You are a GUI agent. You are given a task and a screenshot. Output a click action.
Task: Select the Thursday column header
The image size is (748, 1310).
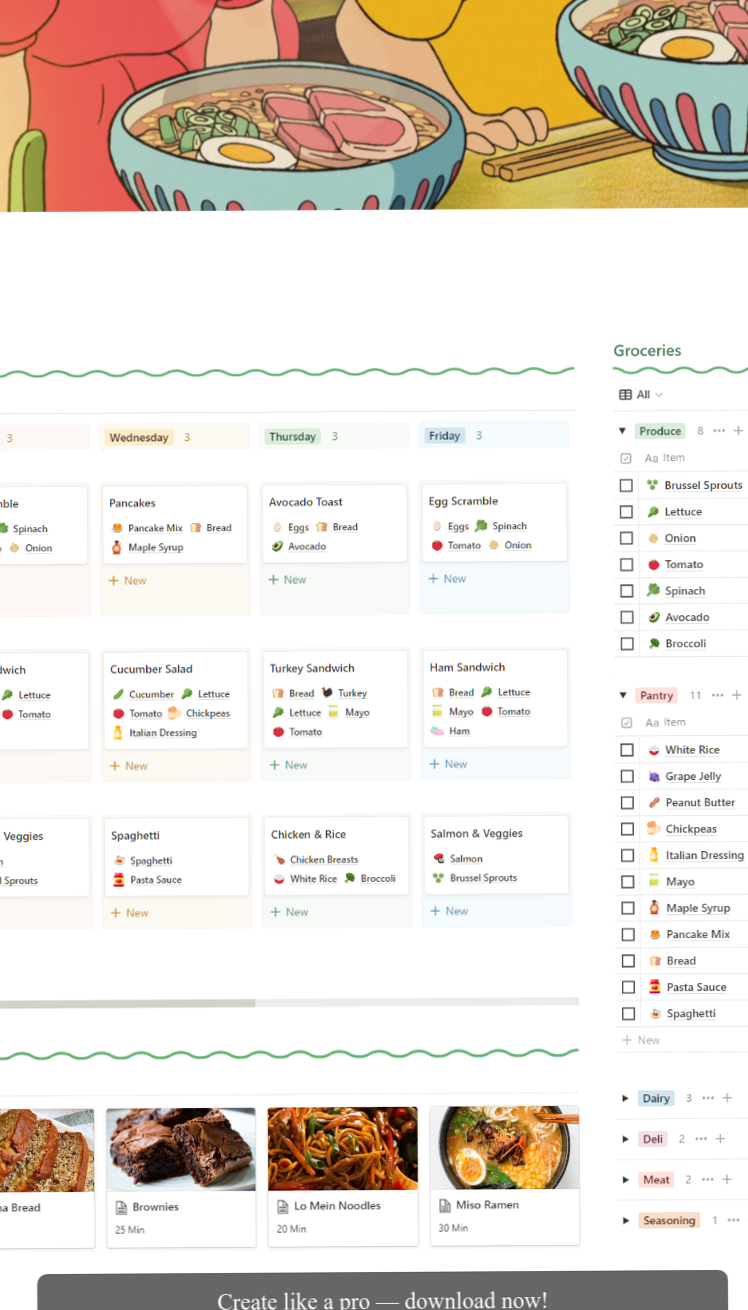coord(292,436)
